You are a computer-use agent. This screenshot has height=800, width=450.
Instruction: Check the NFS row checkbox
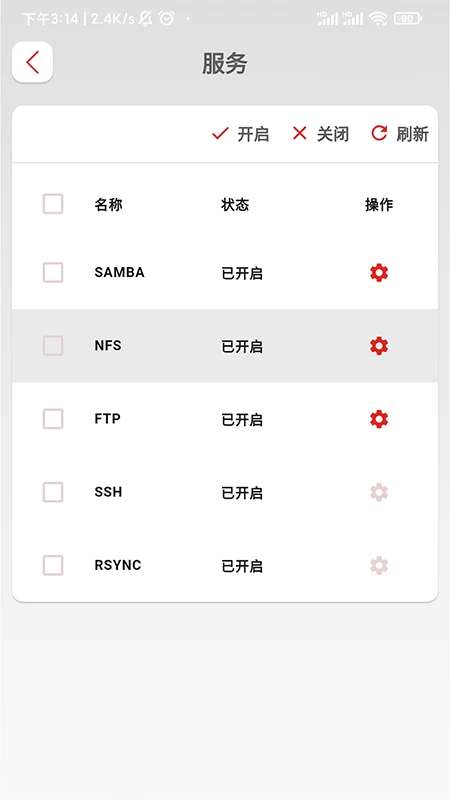click(53, 346)
